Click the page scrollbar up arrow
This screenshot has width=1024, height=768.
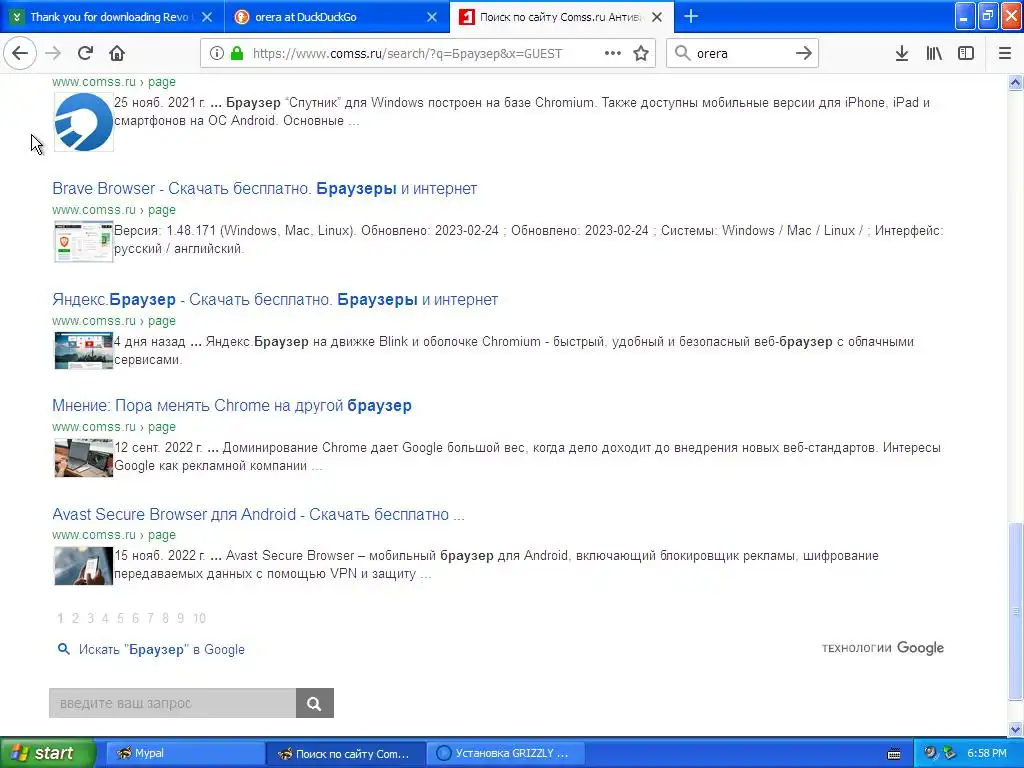(1016, 82)
